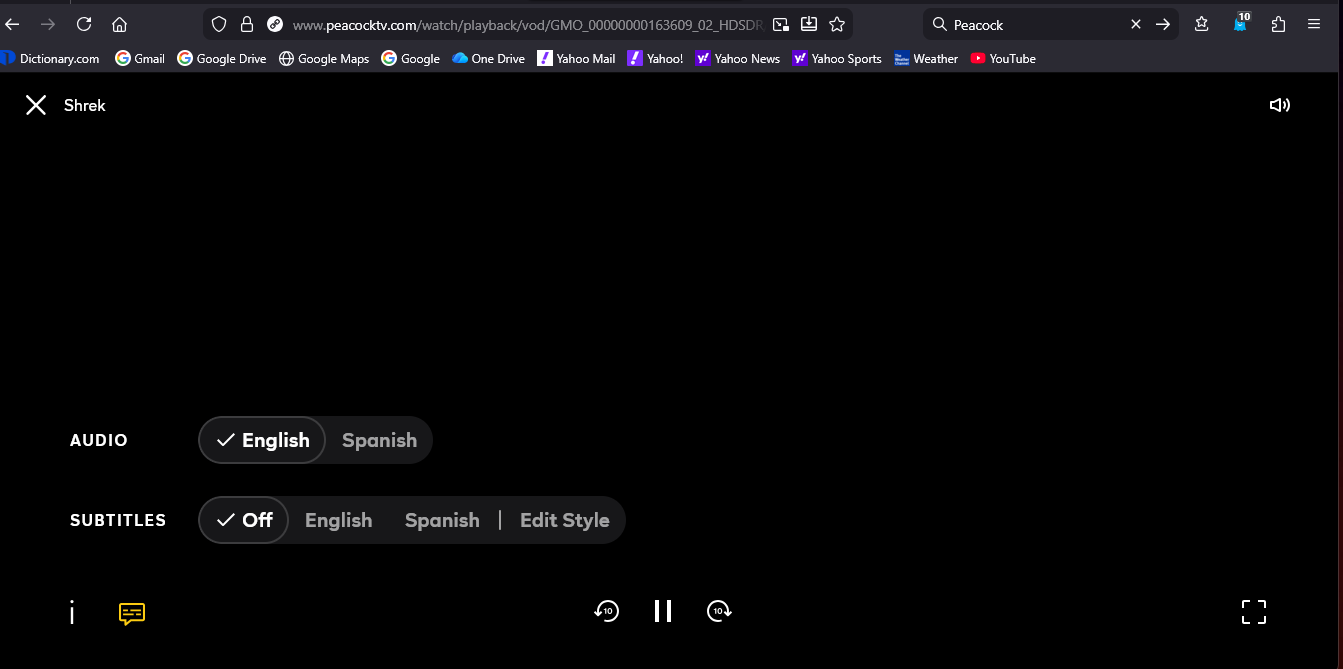Open the Google bookmark

click(x=411, y=59)
